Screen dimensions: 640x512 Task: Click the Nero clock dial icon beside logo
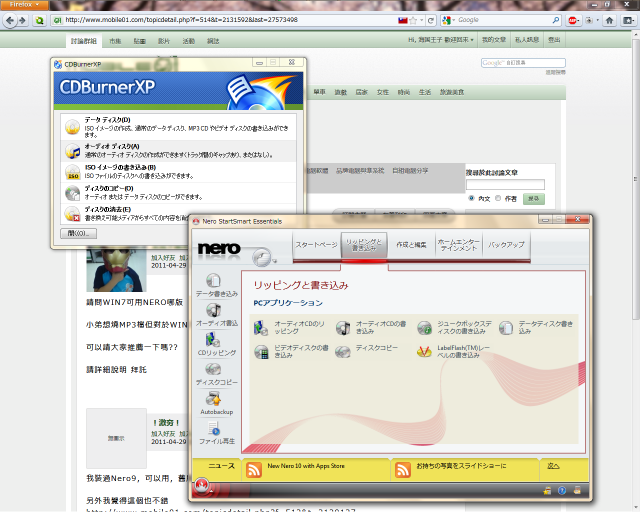click(x=261, y=257)
